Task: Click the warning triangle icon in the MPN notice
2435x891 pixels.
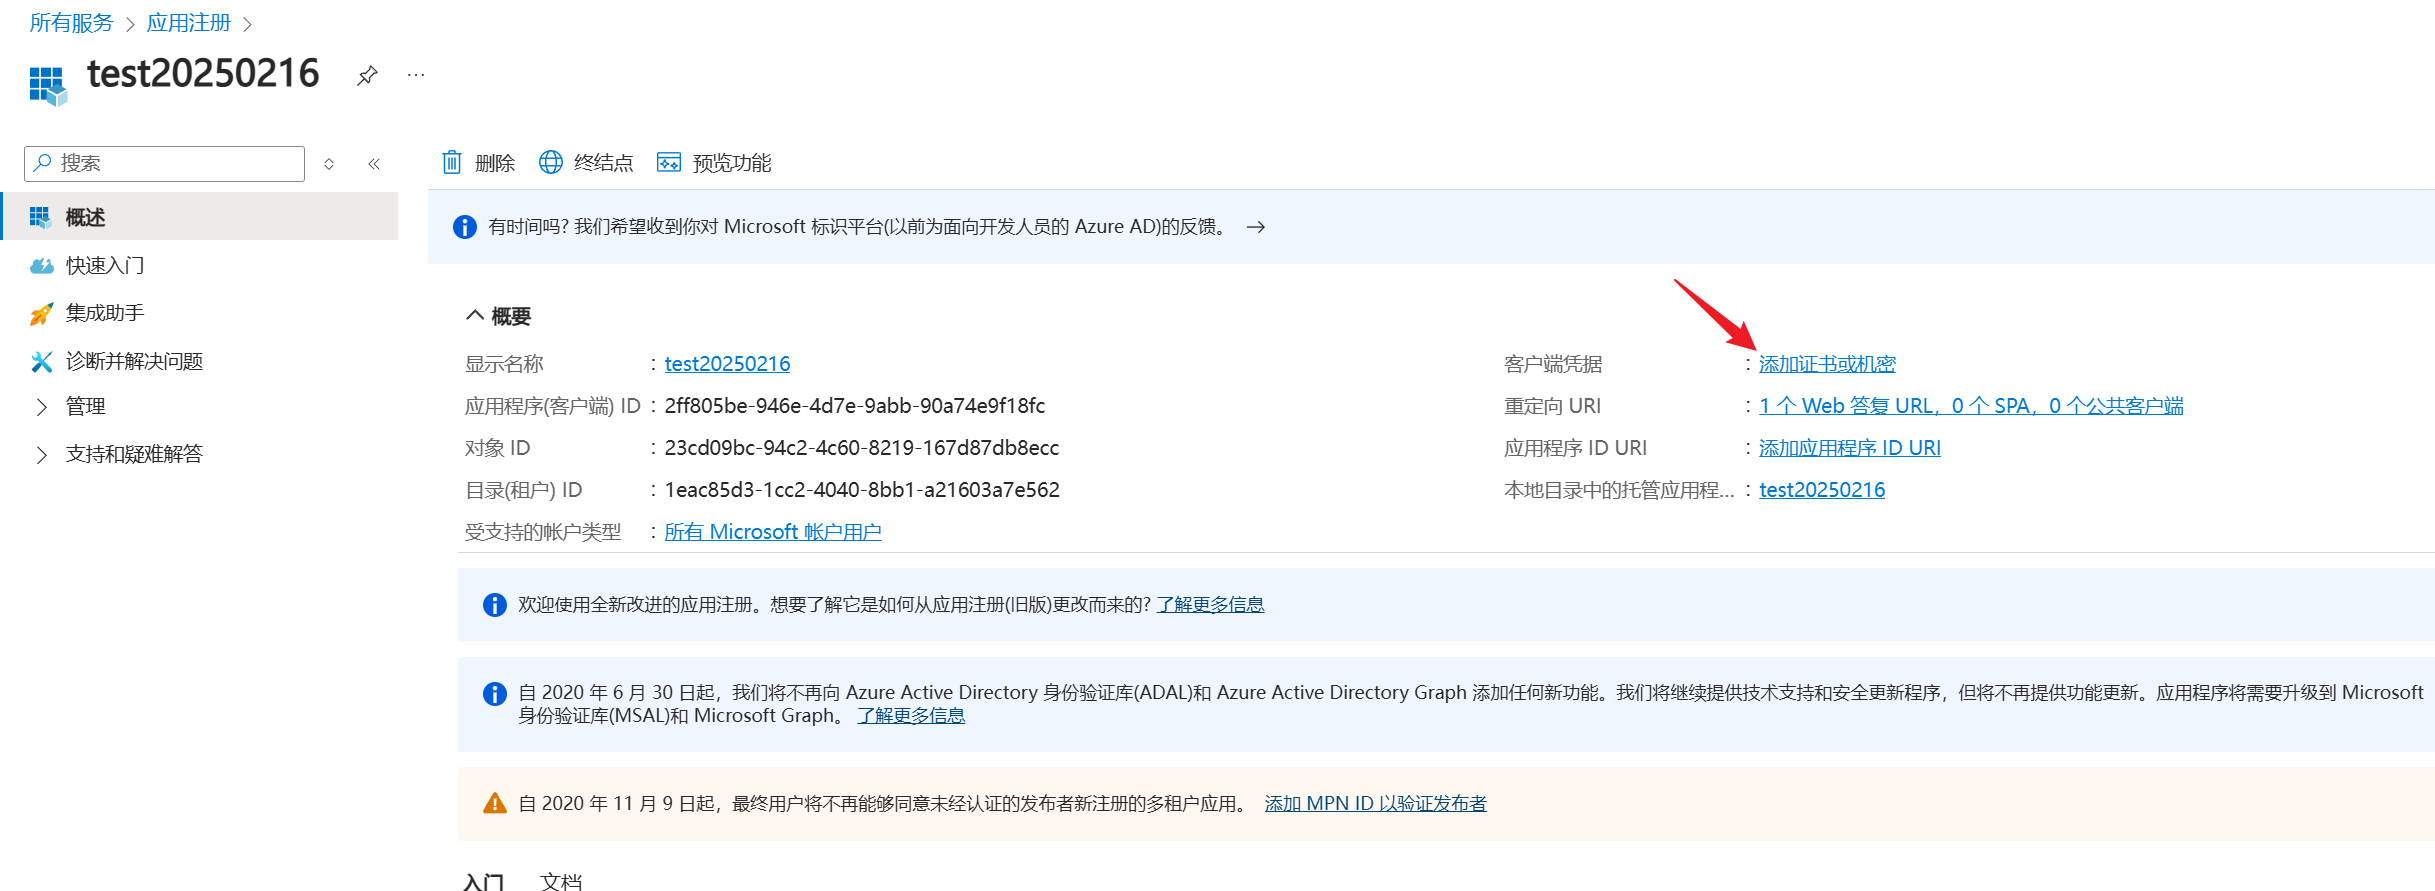Action: 495,803
